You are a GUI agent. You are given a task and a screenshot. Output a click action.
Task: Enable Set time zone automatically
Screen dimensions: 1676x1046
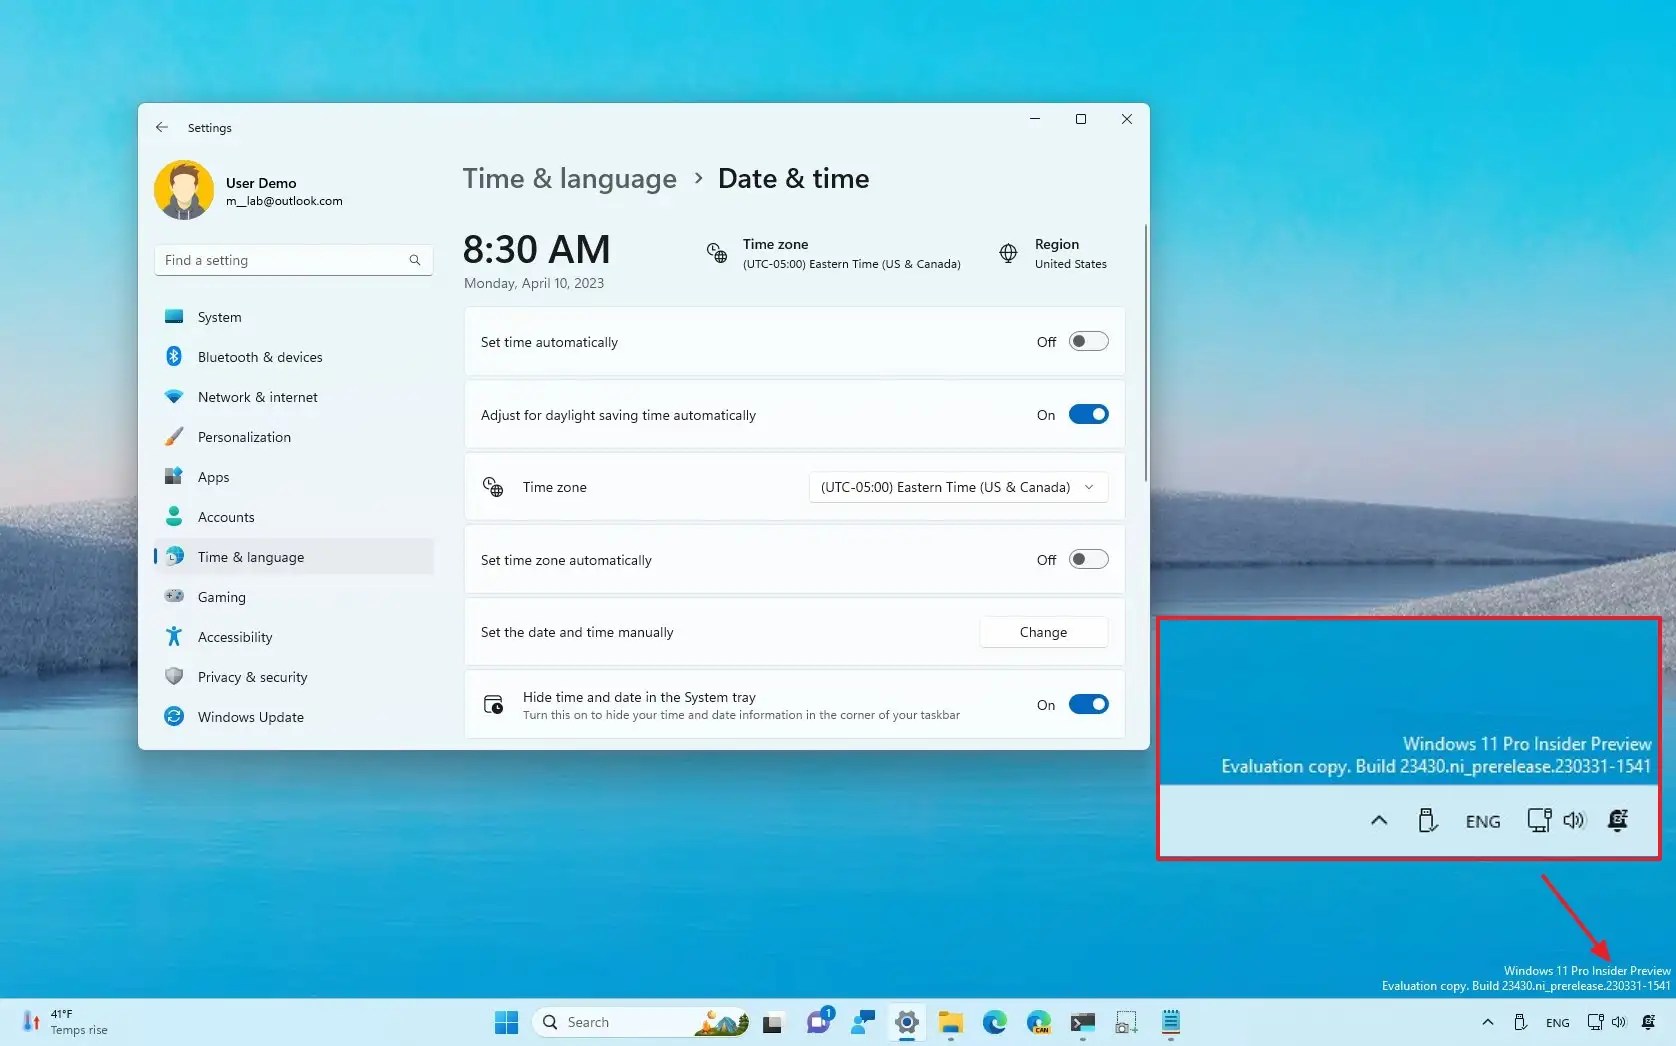pyautogui.click(x=1089, y=560)
